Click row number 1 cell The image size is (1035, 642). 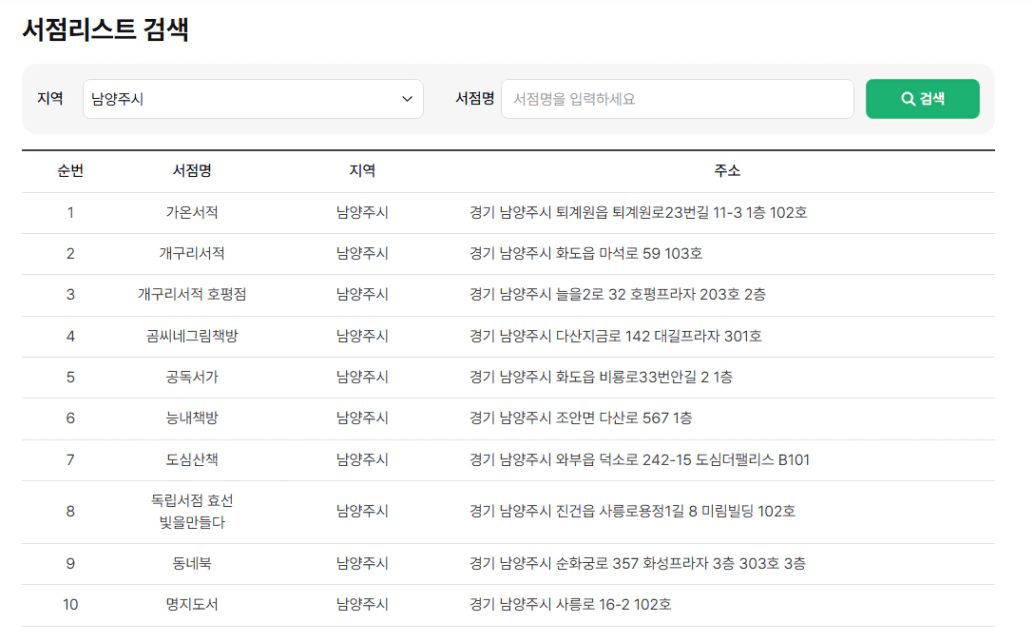tap(70, 212)
